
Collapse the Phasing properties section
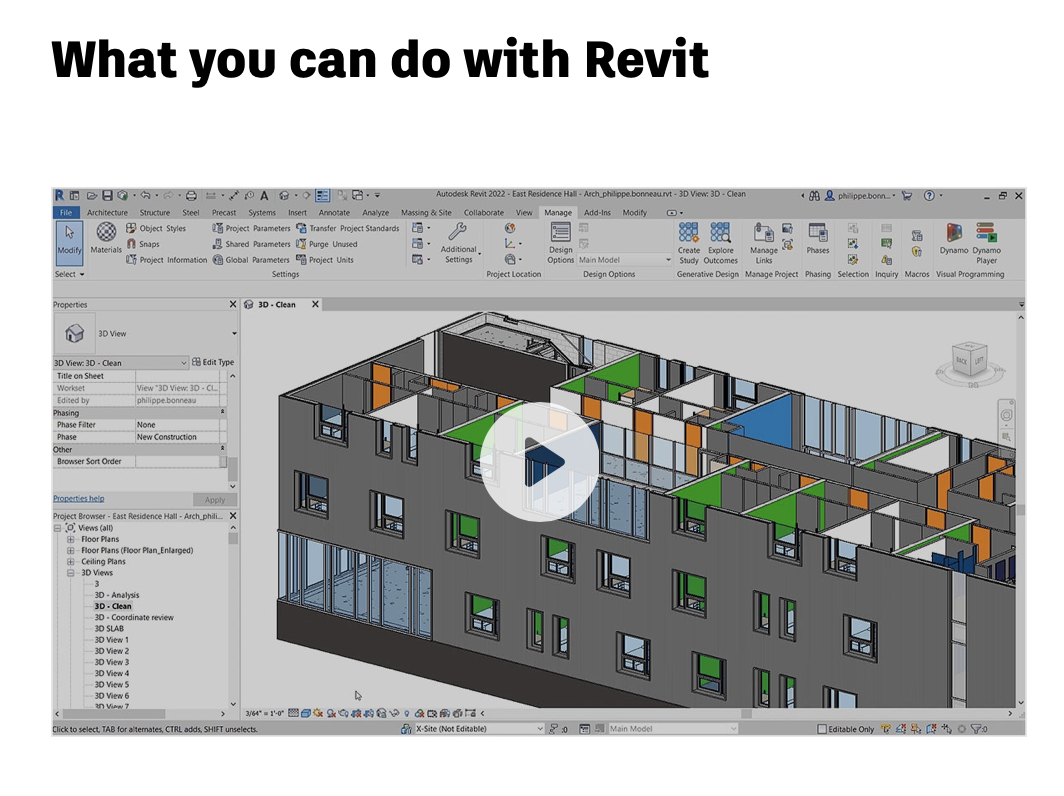click(x=222, y=412)
